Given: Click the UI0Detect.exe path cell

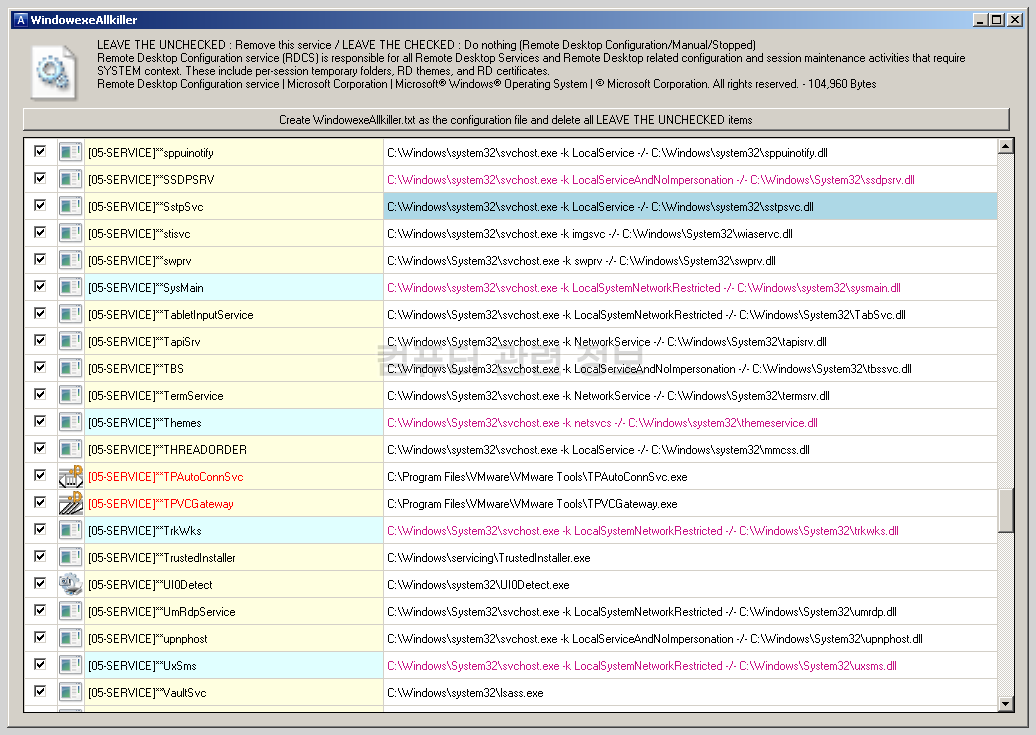Looking at the screenshot, I should [690, 585].
